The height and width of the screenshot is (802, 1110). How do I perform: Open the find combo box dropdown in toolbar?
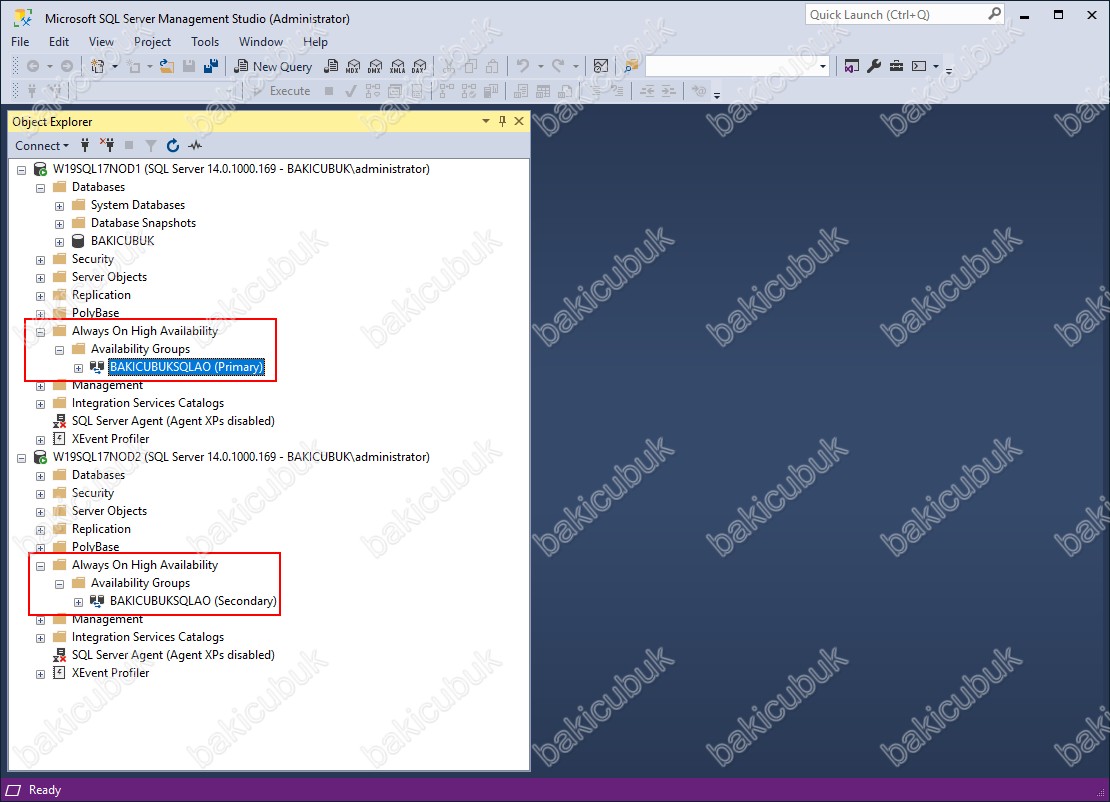[x=823, y=67]
